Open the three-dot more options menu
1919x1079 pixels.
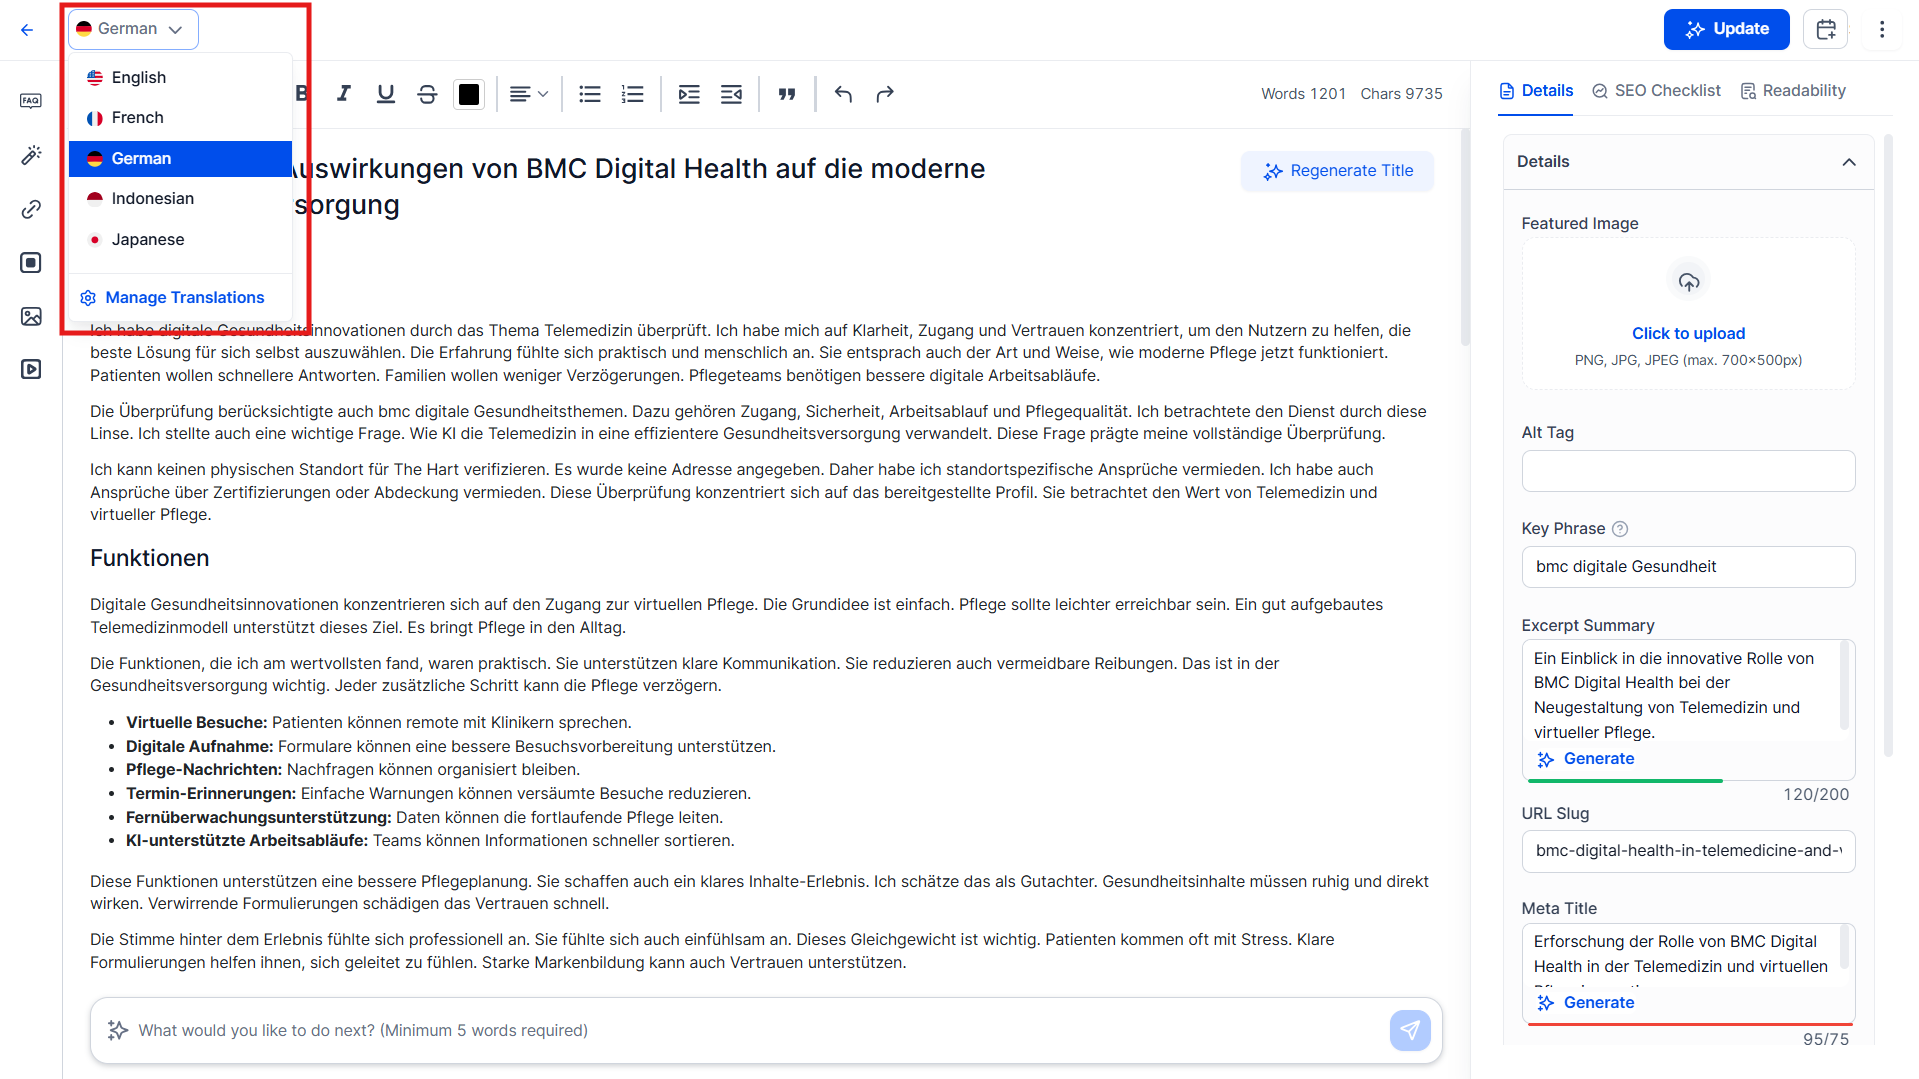pos(1882,29)
